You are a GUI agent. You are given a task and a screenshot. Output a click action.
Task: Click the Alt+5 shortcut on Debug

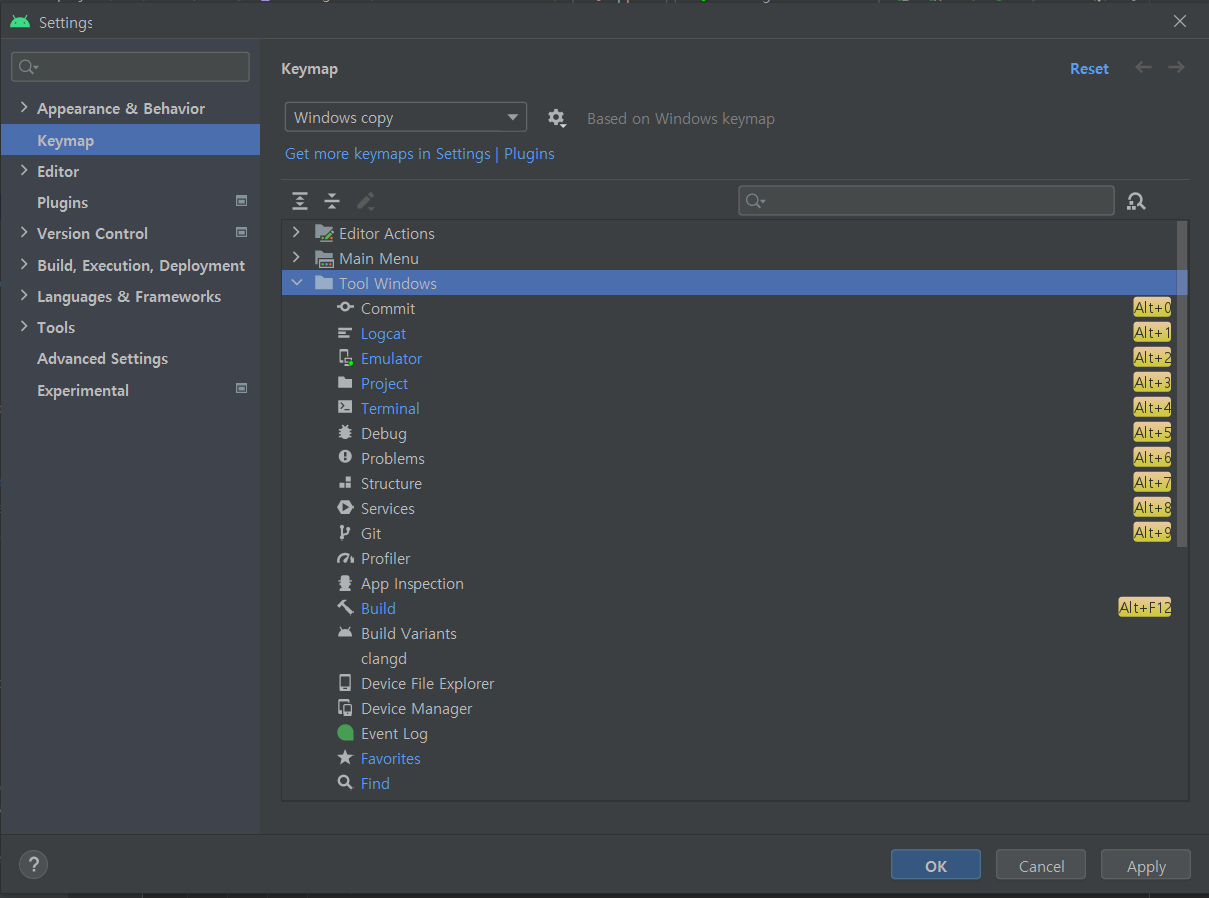(x=1152, y=433)
